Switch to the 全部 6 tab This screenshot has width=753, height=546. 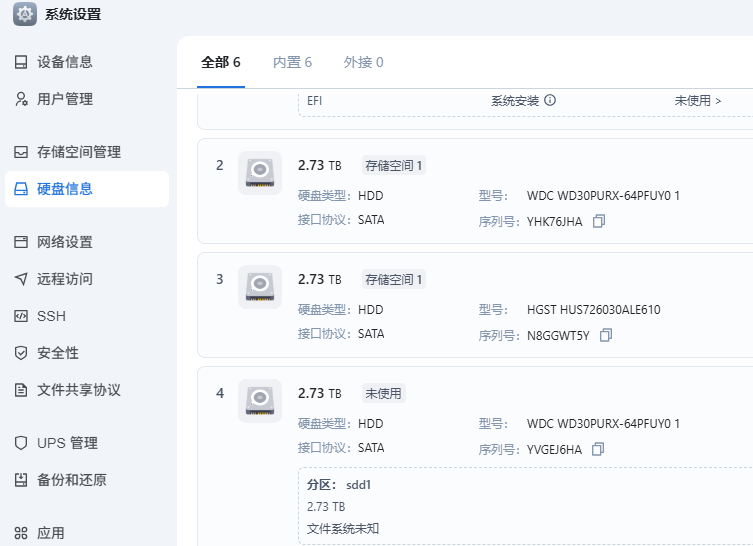point(220,62)
